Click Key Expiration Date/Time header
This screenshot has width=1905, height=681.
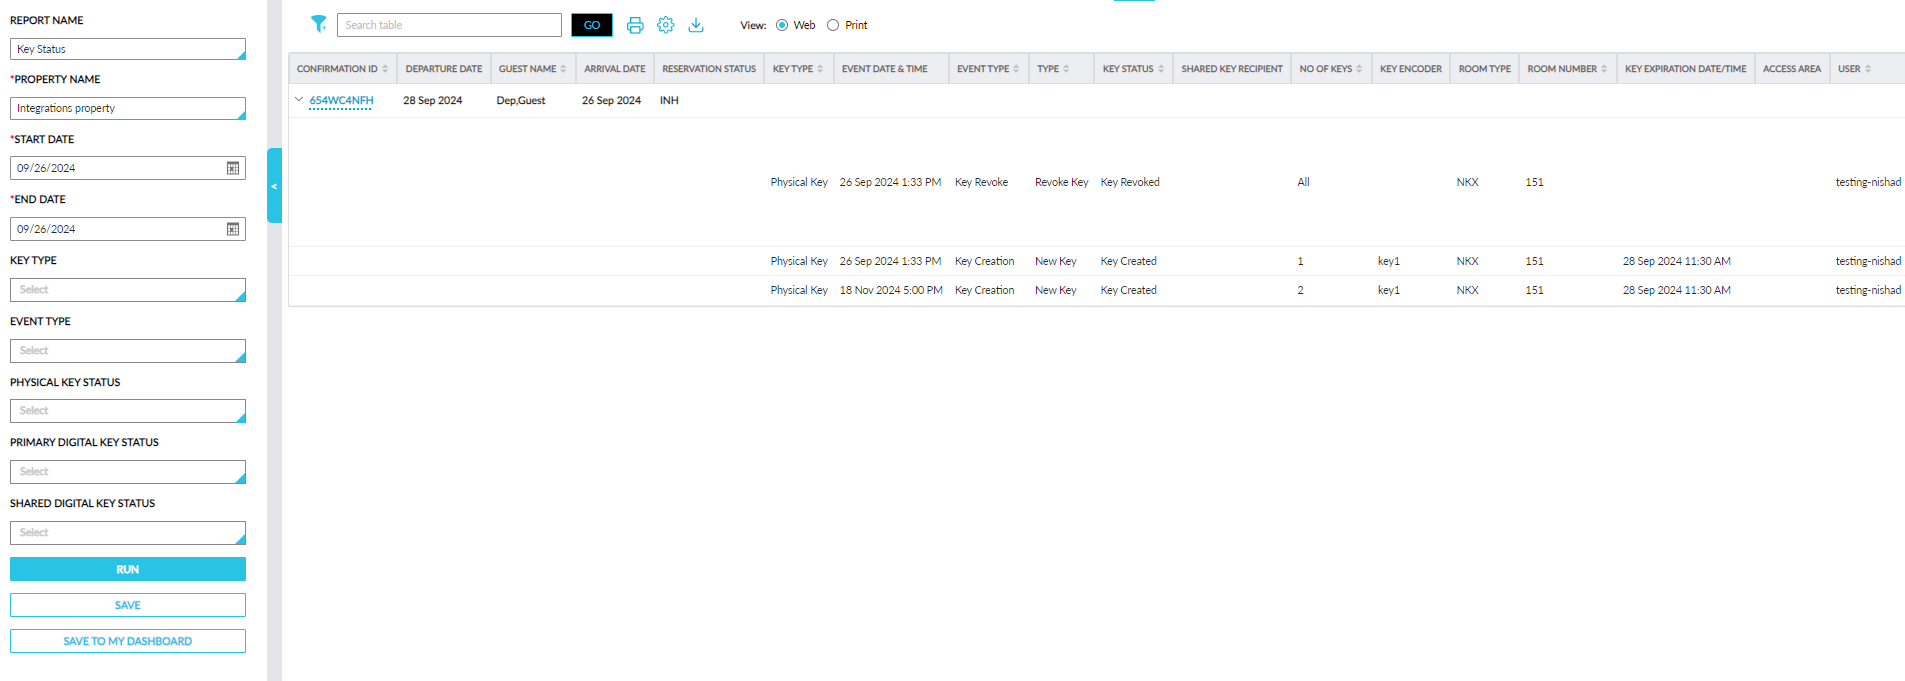tap(1686, 69)
